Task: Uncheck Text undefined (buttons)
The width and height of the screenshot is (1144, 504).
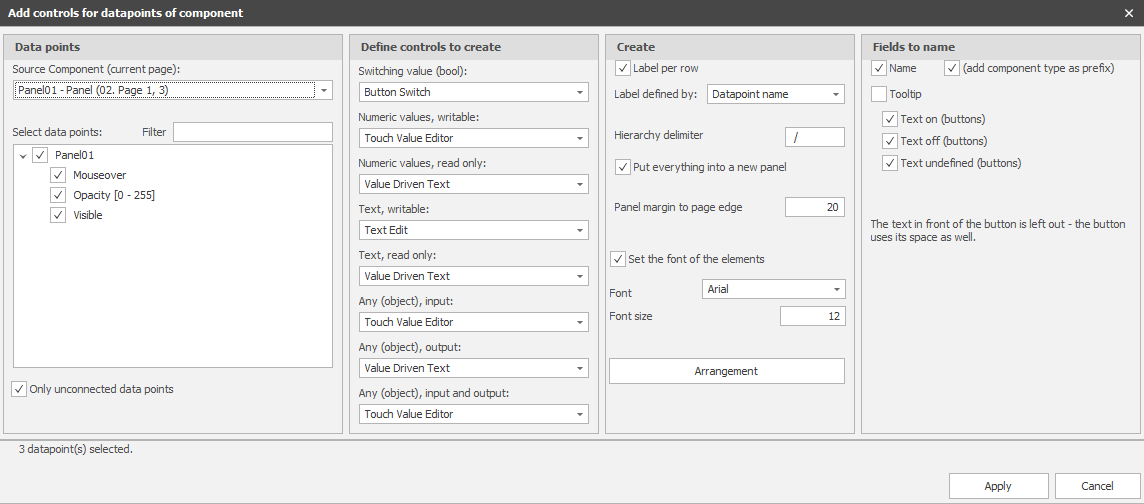Action: point(889,163)
